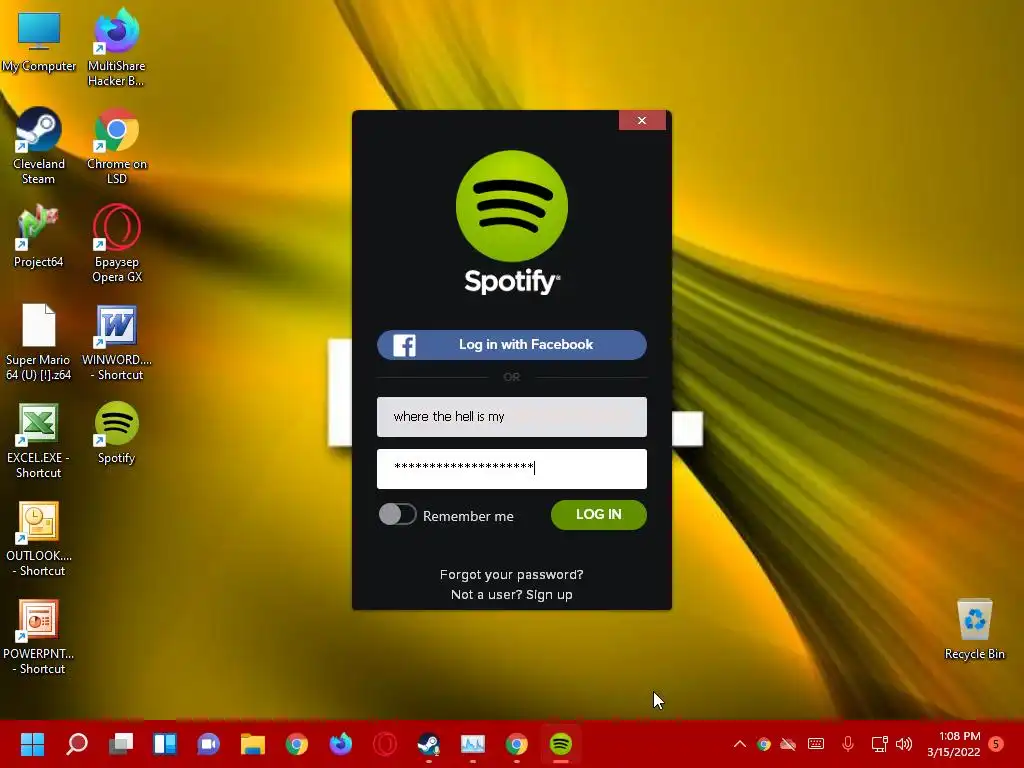Click the password field
1024x768 pixels.
point(511,468)
